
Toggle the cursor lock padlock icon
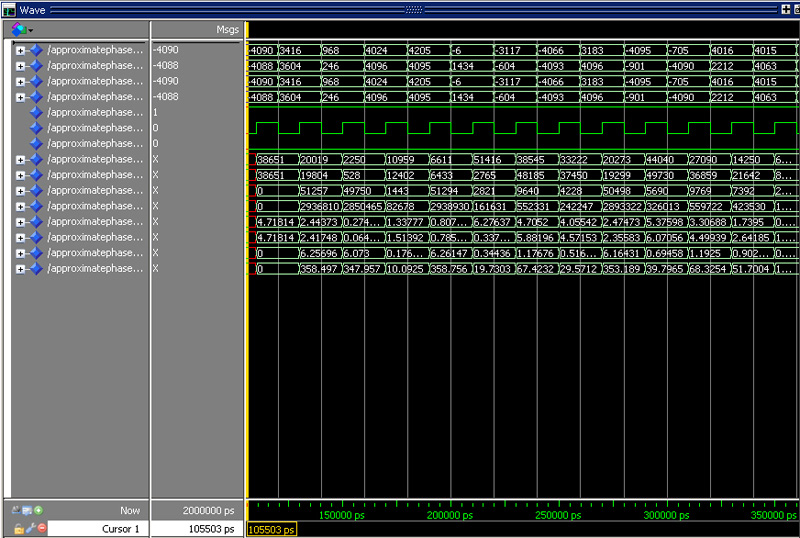(x=19, y=529)
